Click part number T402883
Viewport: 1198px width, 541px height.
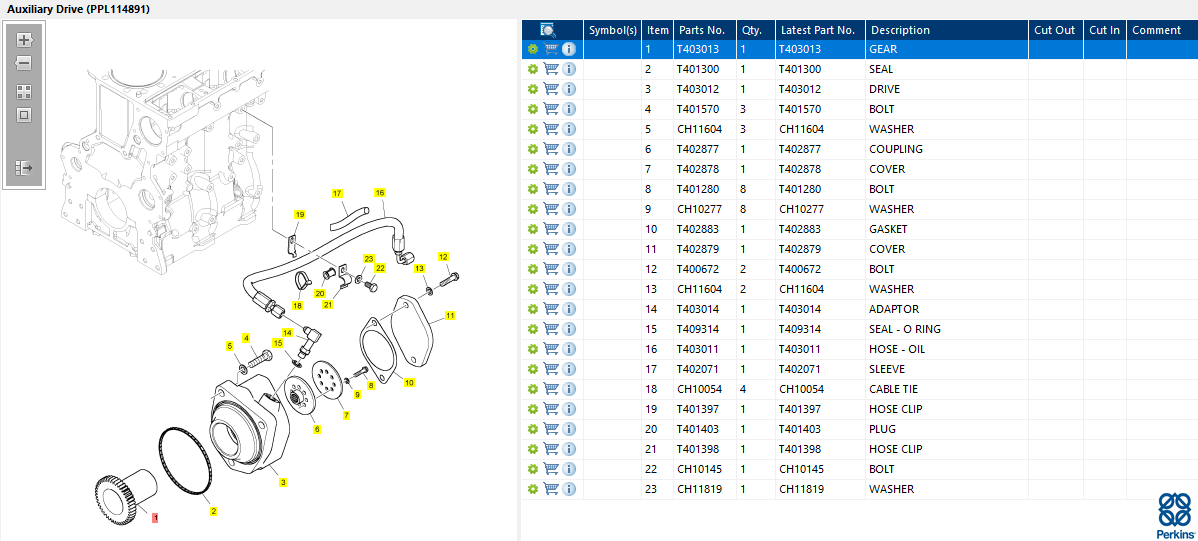click(698, 228)
